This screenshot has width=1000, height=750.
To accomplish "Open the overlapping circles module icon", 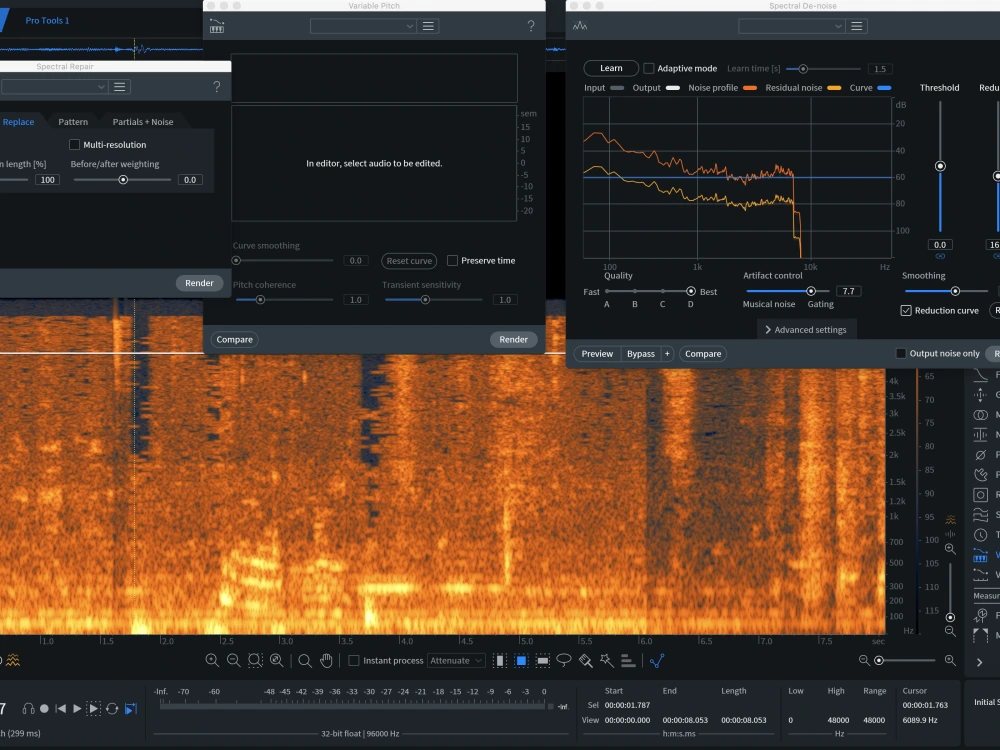I will [x=980, y=415].
